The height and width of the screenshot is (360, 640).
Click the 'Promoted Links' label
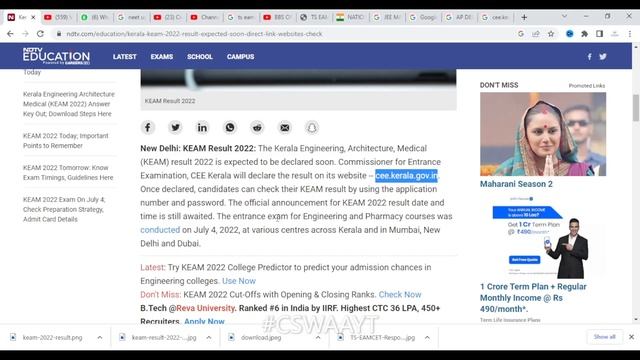(587, 86)
